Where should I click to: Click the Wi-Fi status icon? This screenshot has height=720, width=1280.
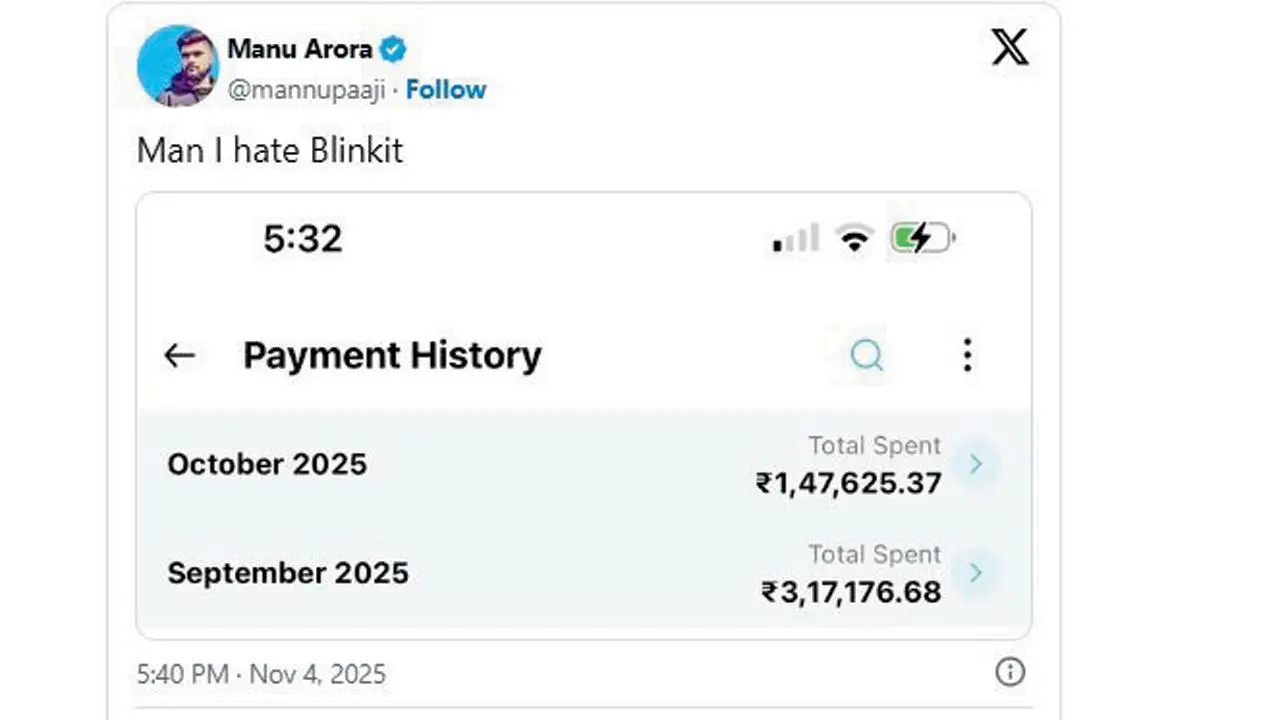[853, 237]
